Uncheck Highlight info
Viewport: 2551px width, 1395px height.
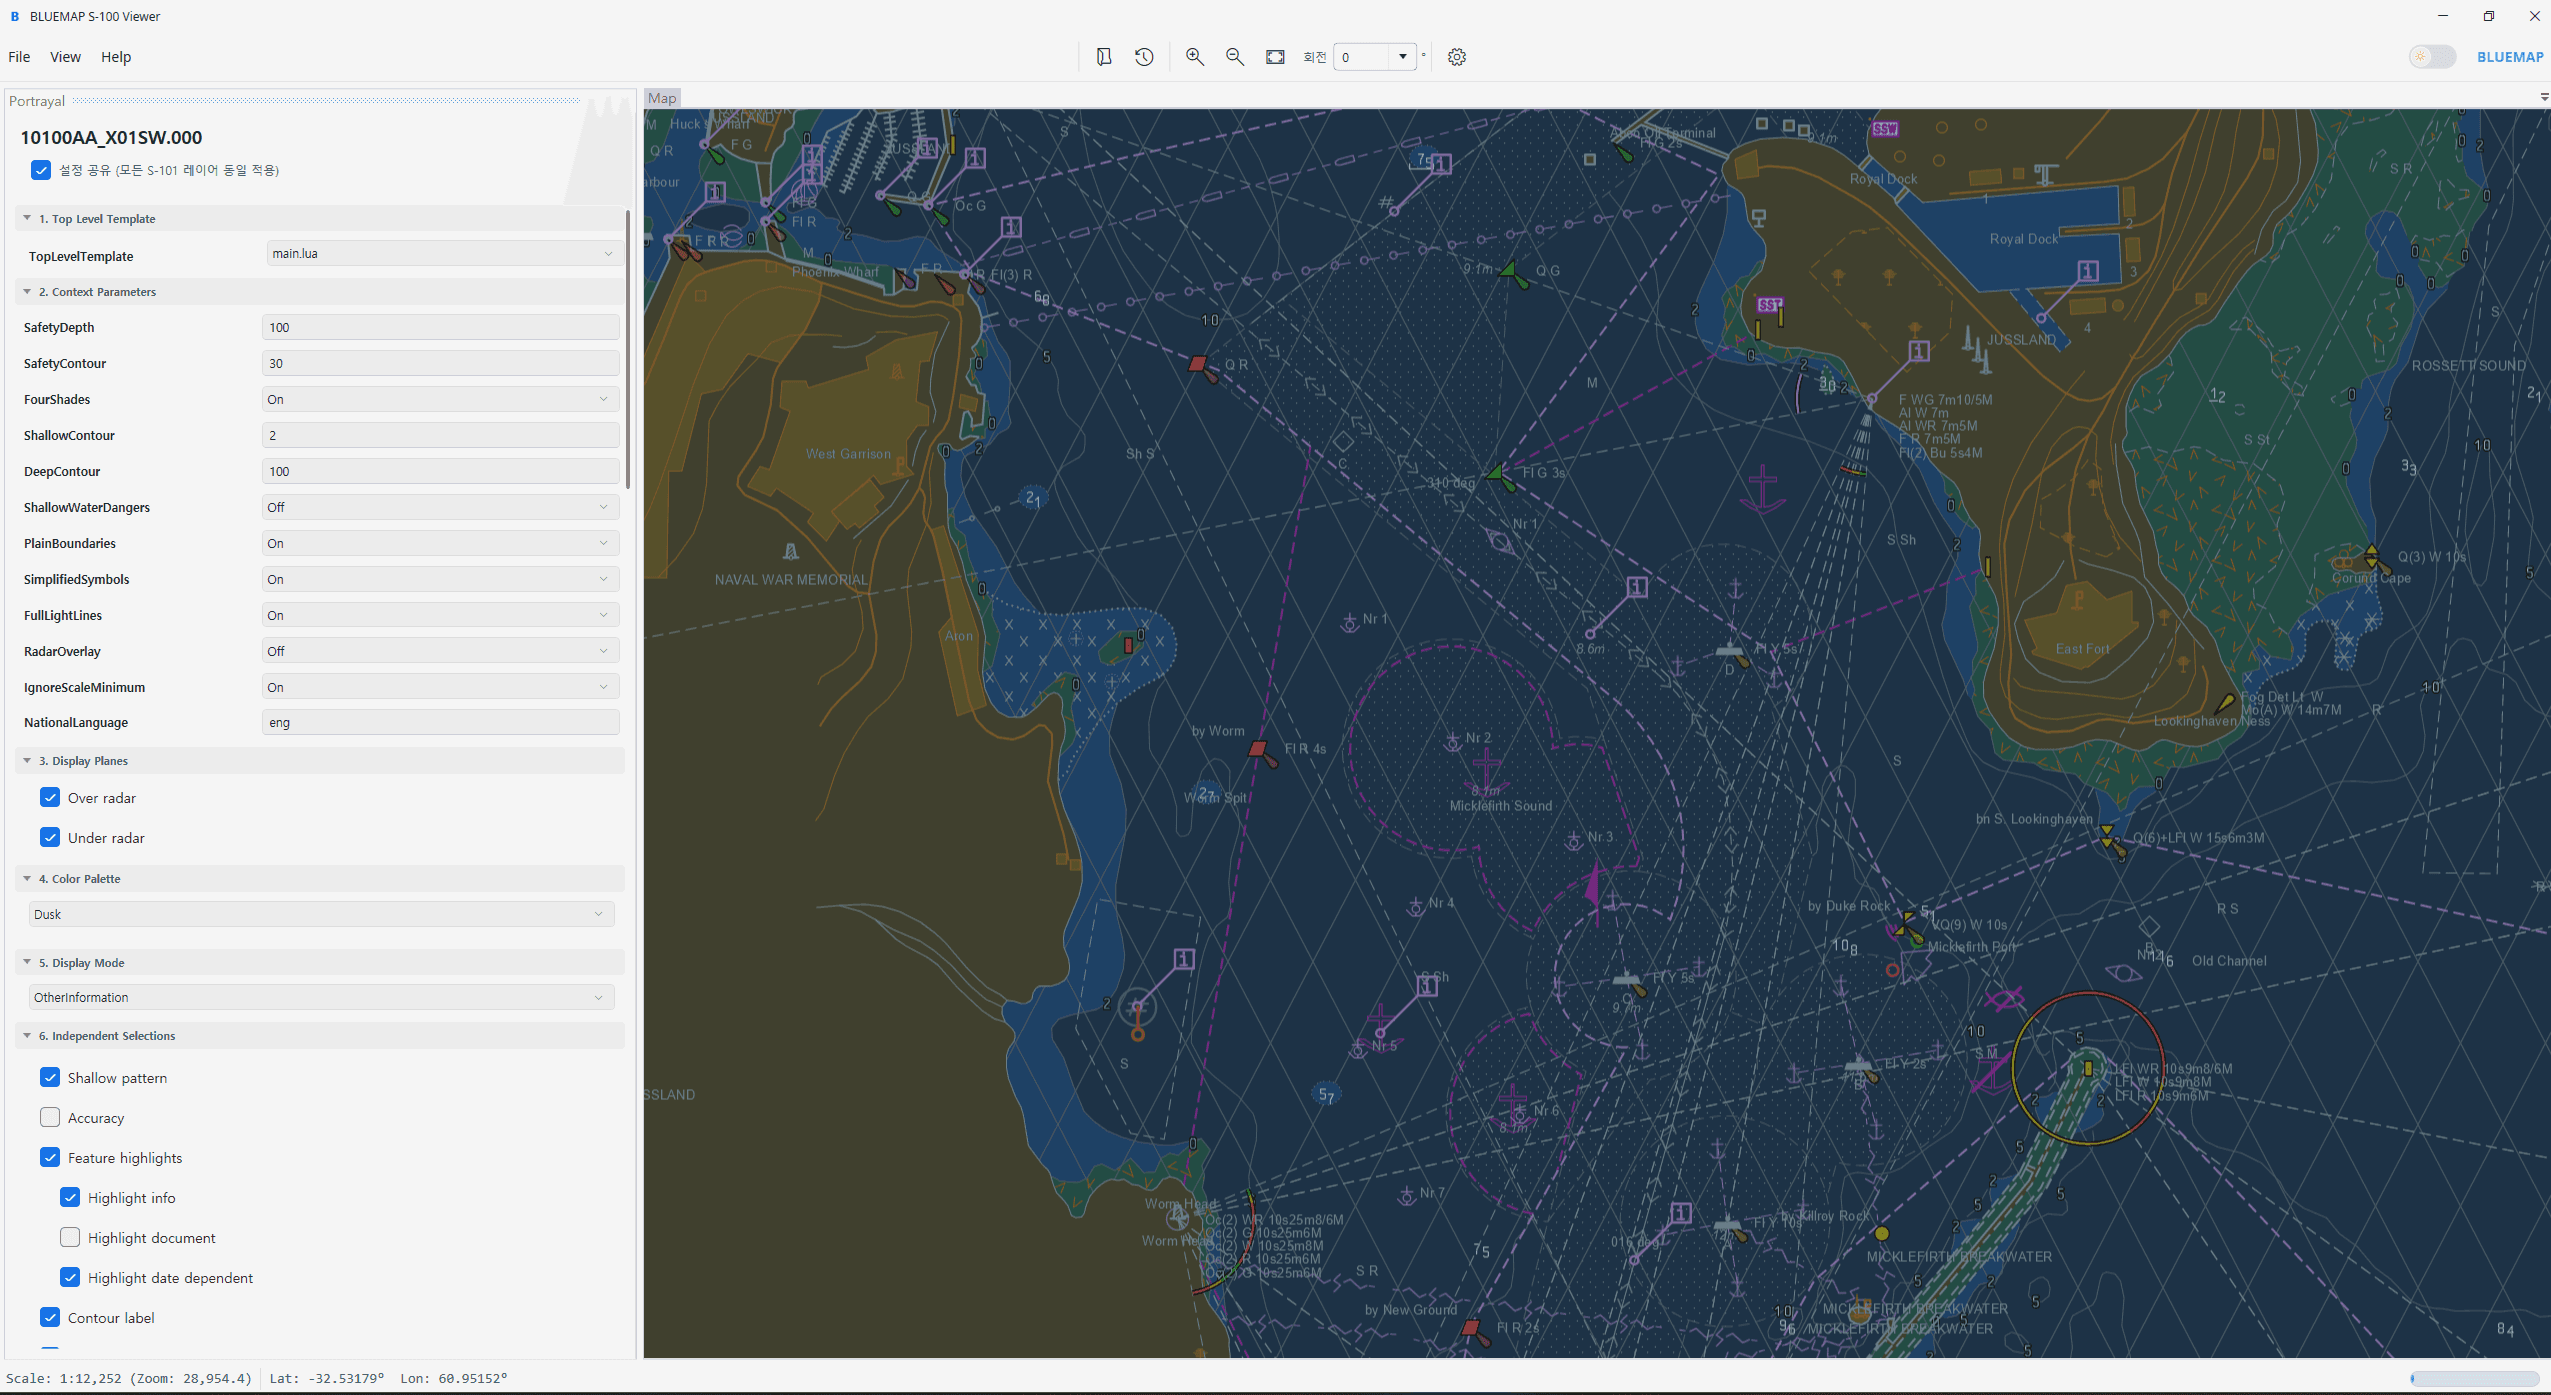[70, 1197]
